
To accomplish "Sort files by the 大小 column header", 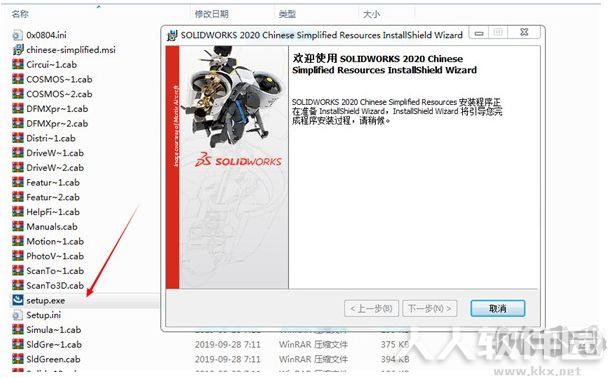I will click(371, 14).
